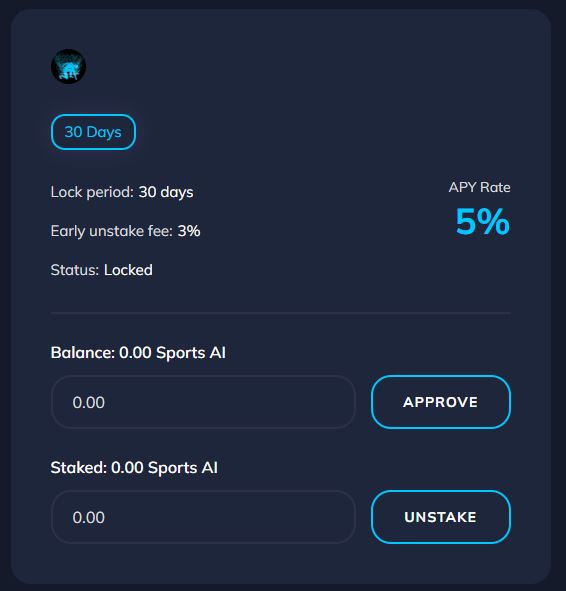Click the bold 30 days lock value

[x=166, y=192]
